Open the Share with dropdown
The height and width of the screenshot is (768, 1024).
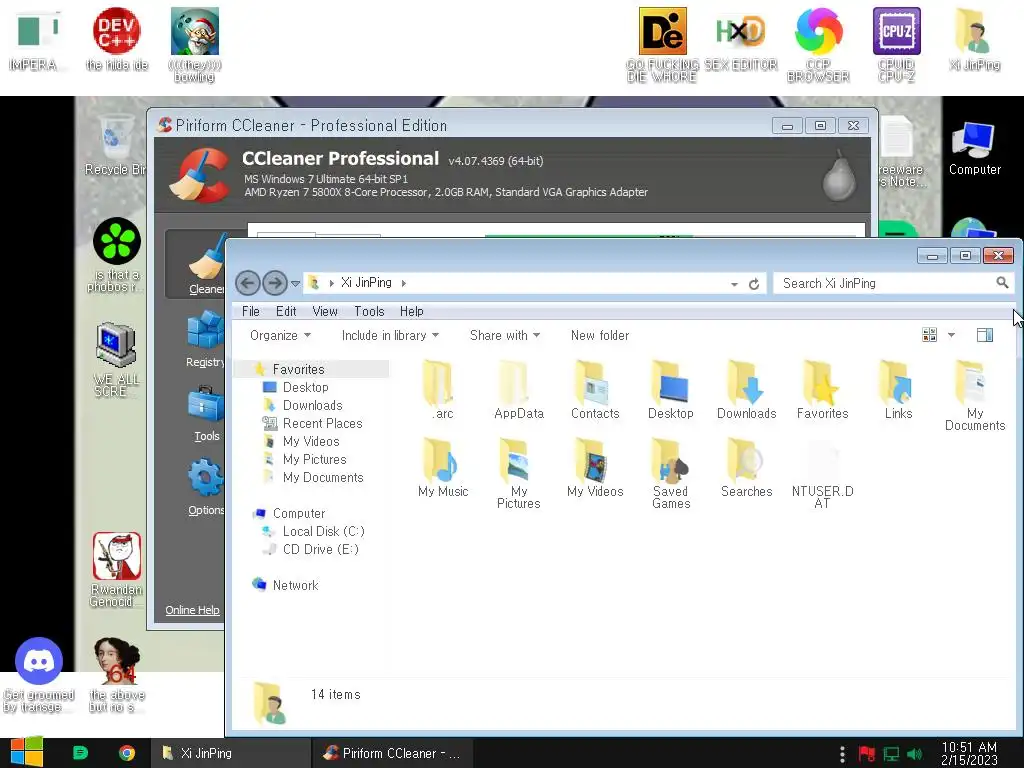(505, 335)
